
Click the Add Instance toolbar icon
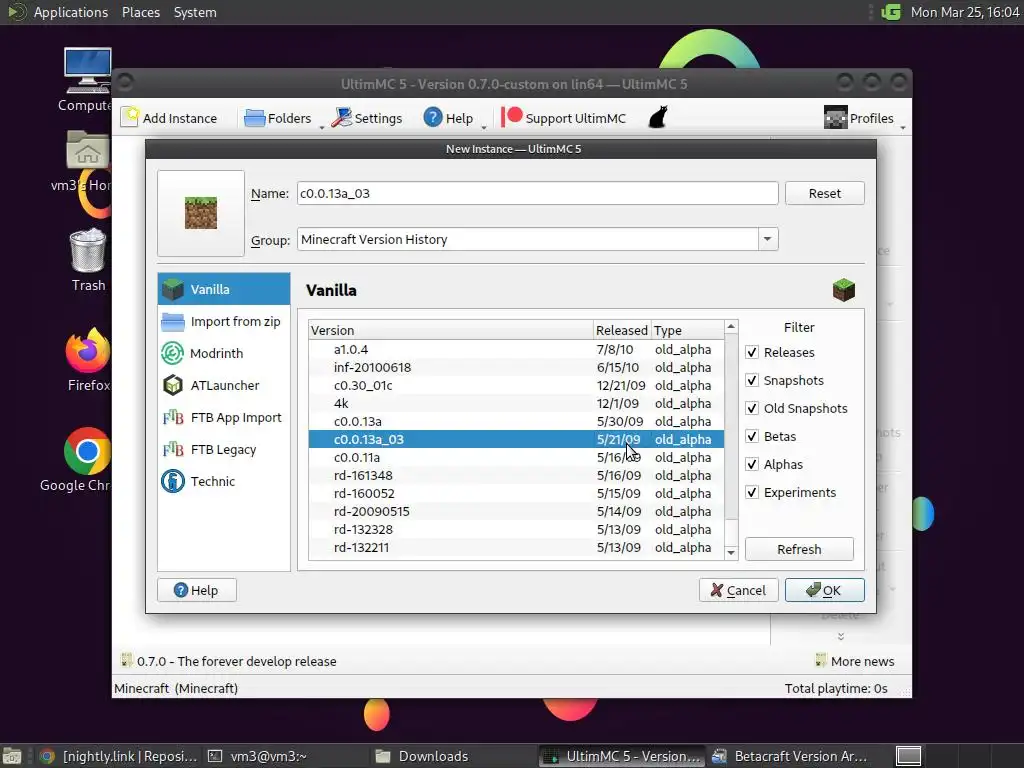pos(131,118)
